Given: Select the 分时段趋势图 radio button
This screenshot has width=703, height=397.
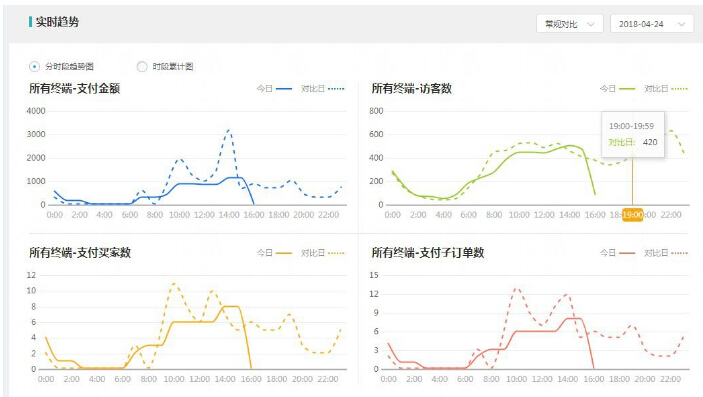Looking at the screenshot, I should tap(35, 67).
